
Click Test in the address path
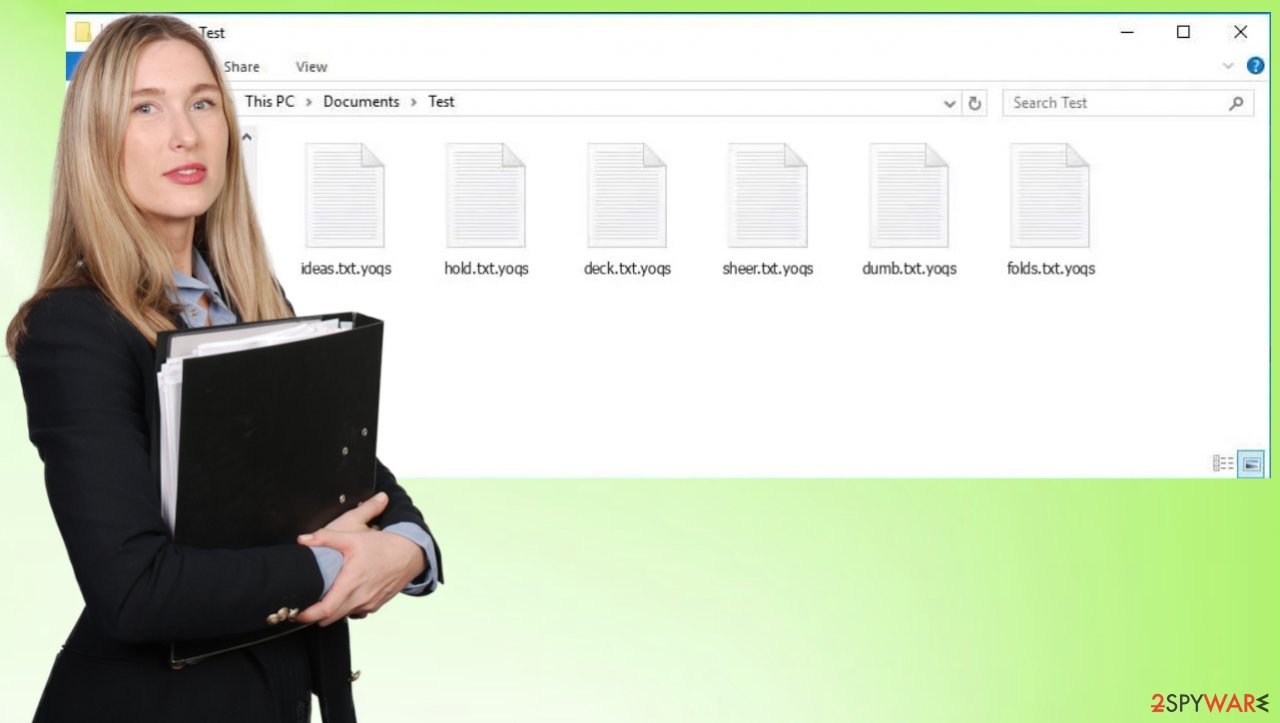tap(441, 101)
